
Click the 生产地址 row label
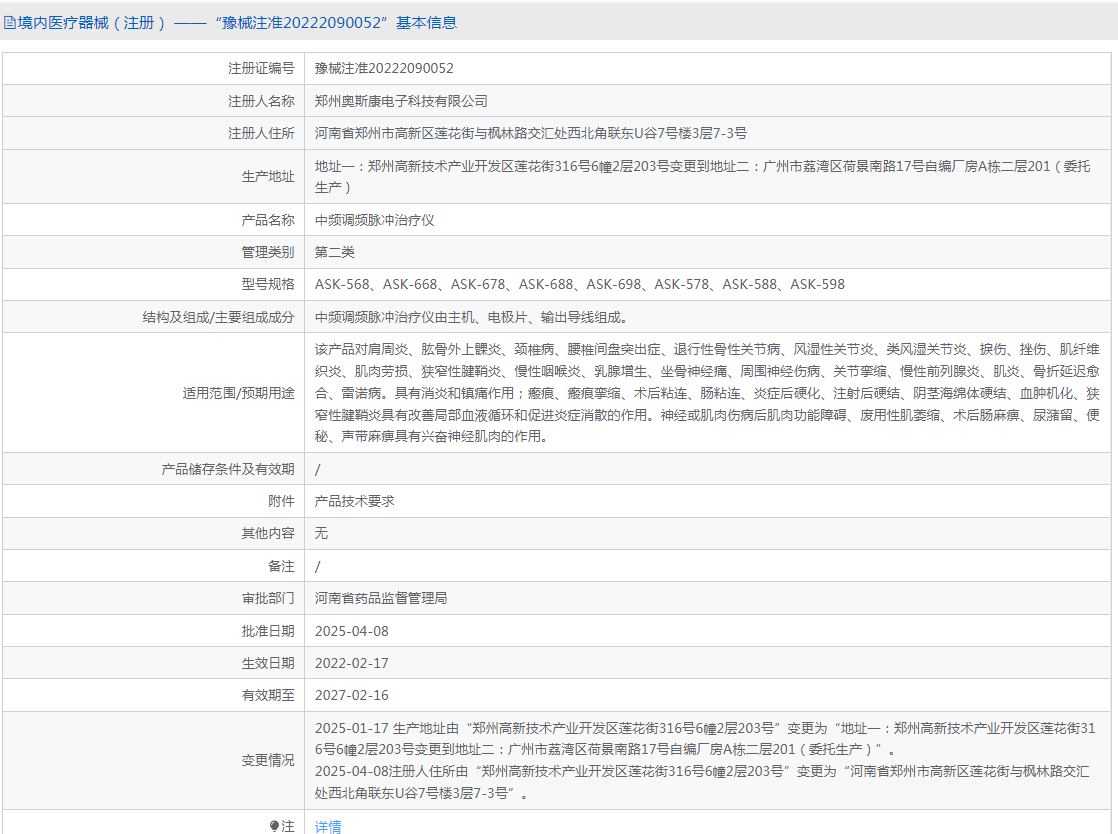tap(267, 177)
